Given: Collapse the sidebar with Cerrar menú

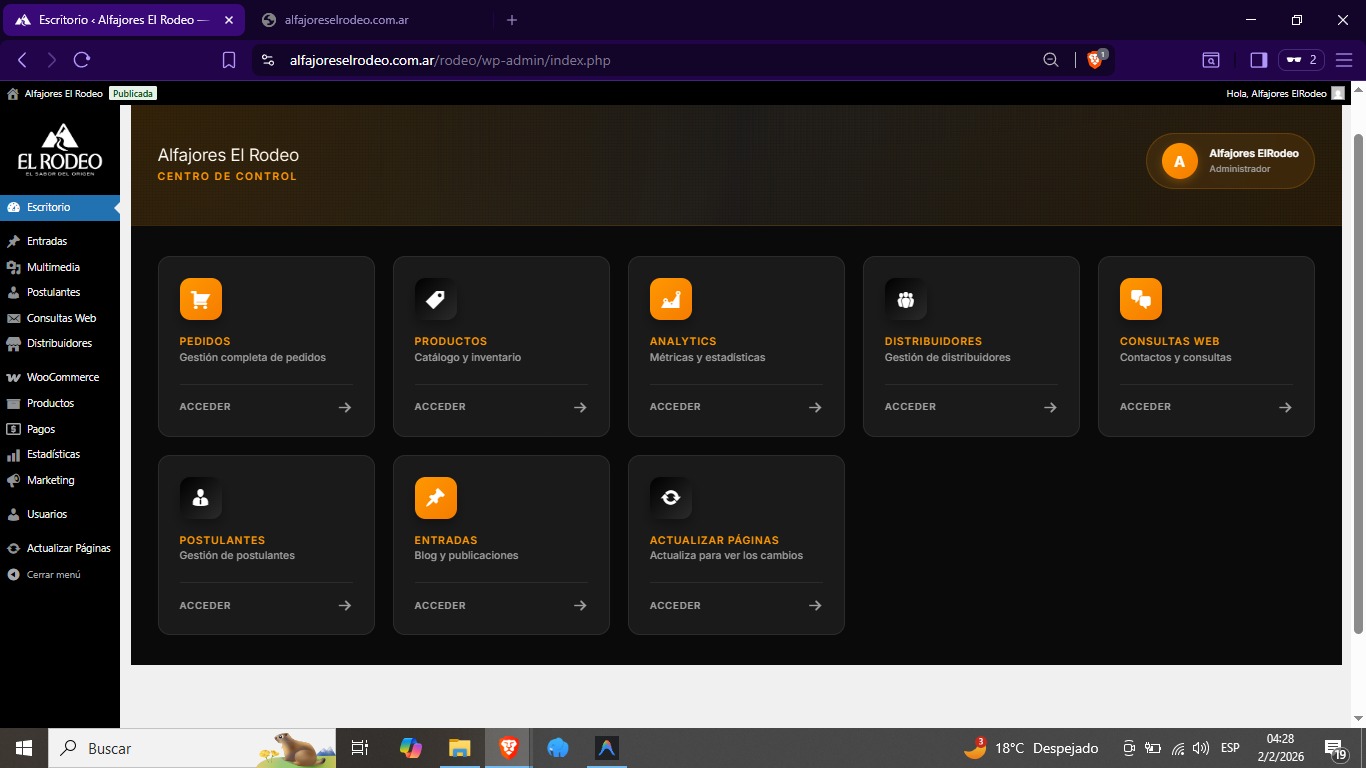Looking at the screenshot, I should (53, 575).
